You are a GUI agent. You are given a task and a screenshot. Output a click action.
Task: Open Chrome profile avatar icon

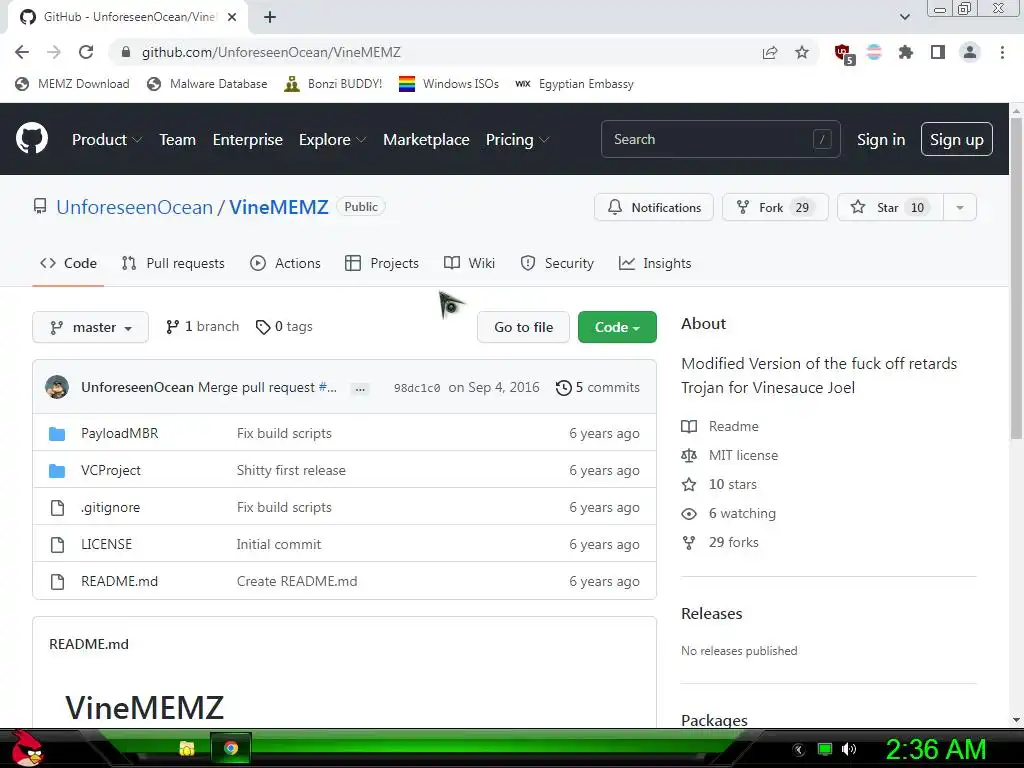[x=970, y=52]
